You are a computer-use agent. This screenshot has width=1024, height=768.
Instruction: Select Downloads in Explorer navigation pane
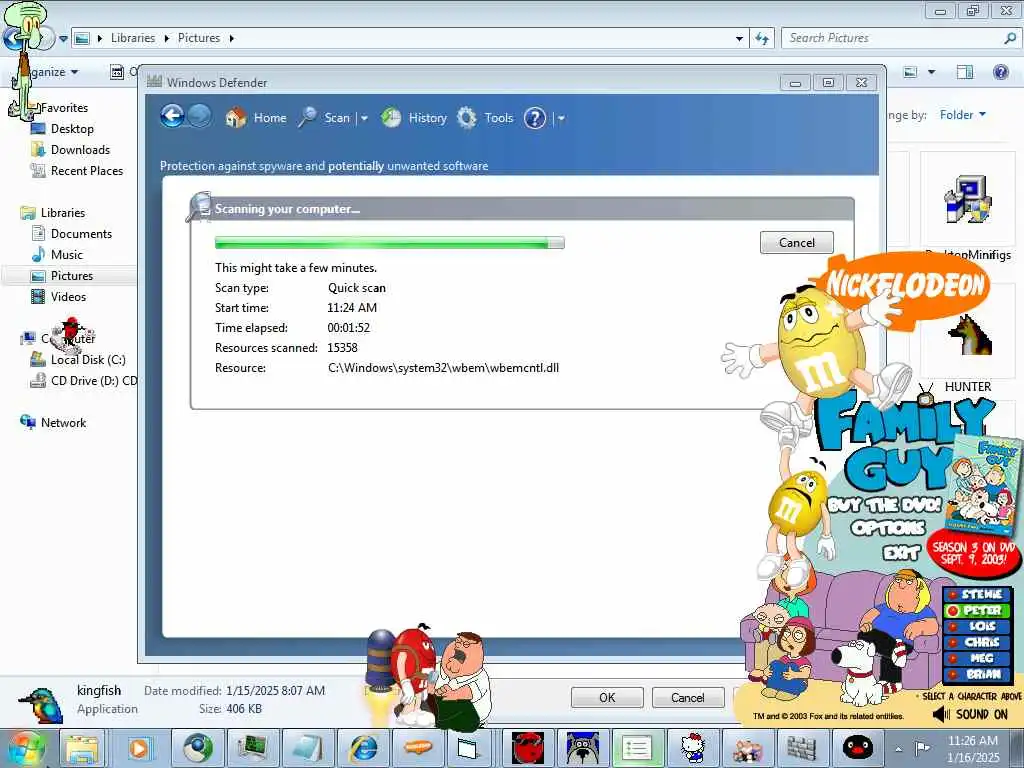(x=80, y=150)
